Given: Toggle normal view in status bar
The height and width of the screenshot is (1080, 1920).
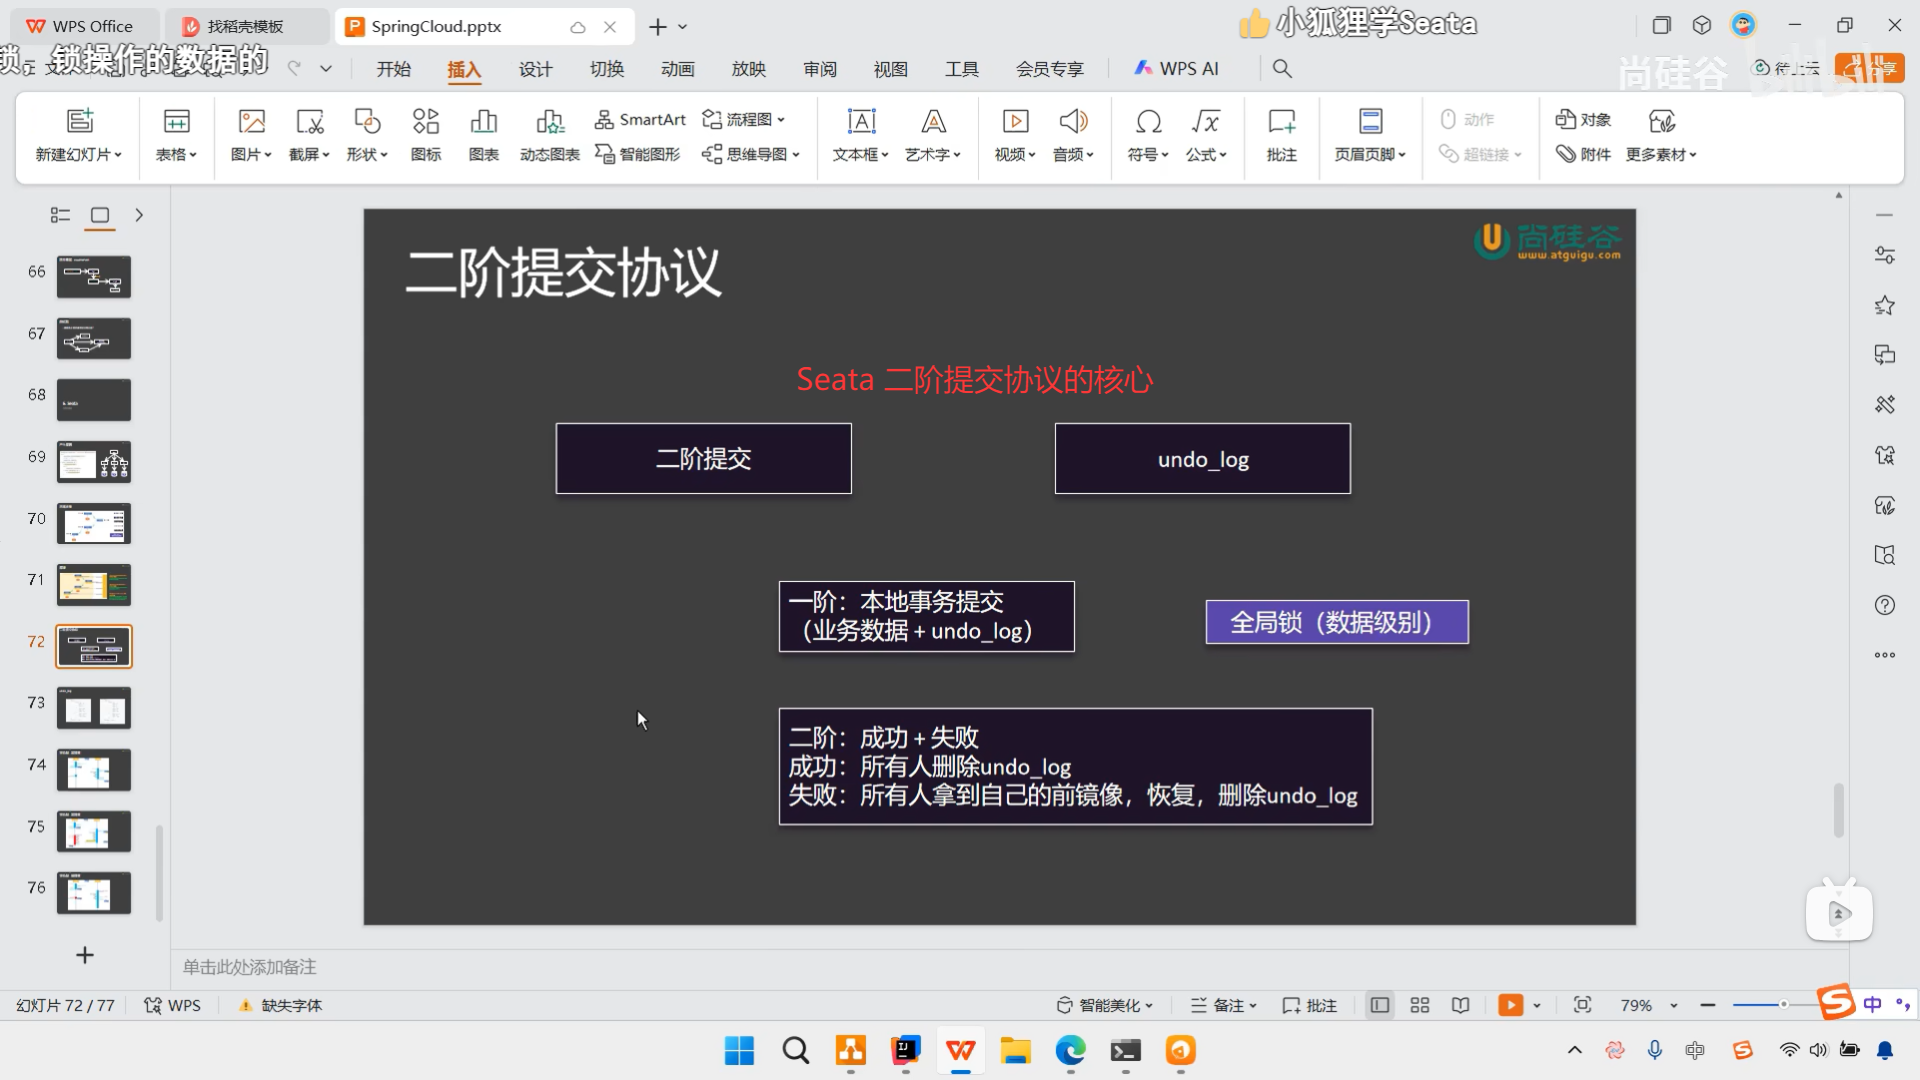Looking at the screenshot, I should click(1380, 1005).
